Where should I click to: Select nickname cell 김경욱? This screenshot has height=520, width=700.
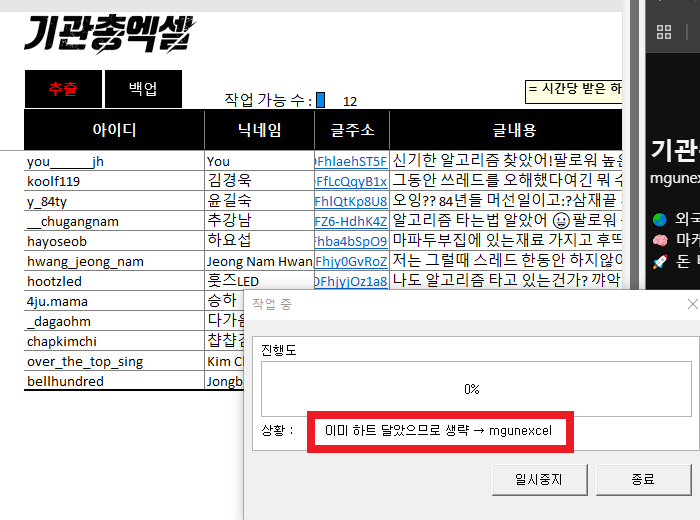point(259,181)
